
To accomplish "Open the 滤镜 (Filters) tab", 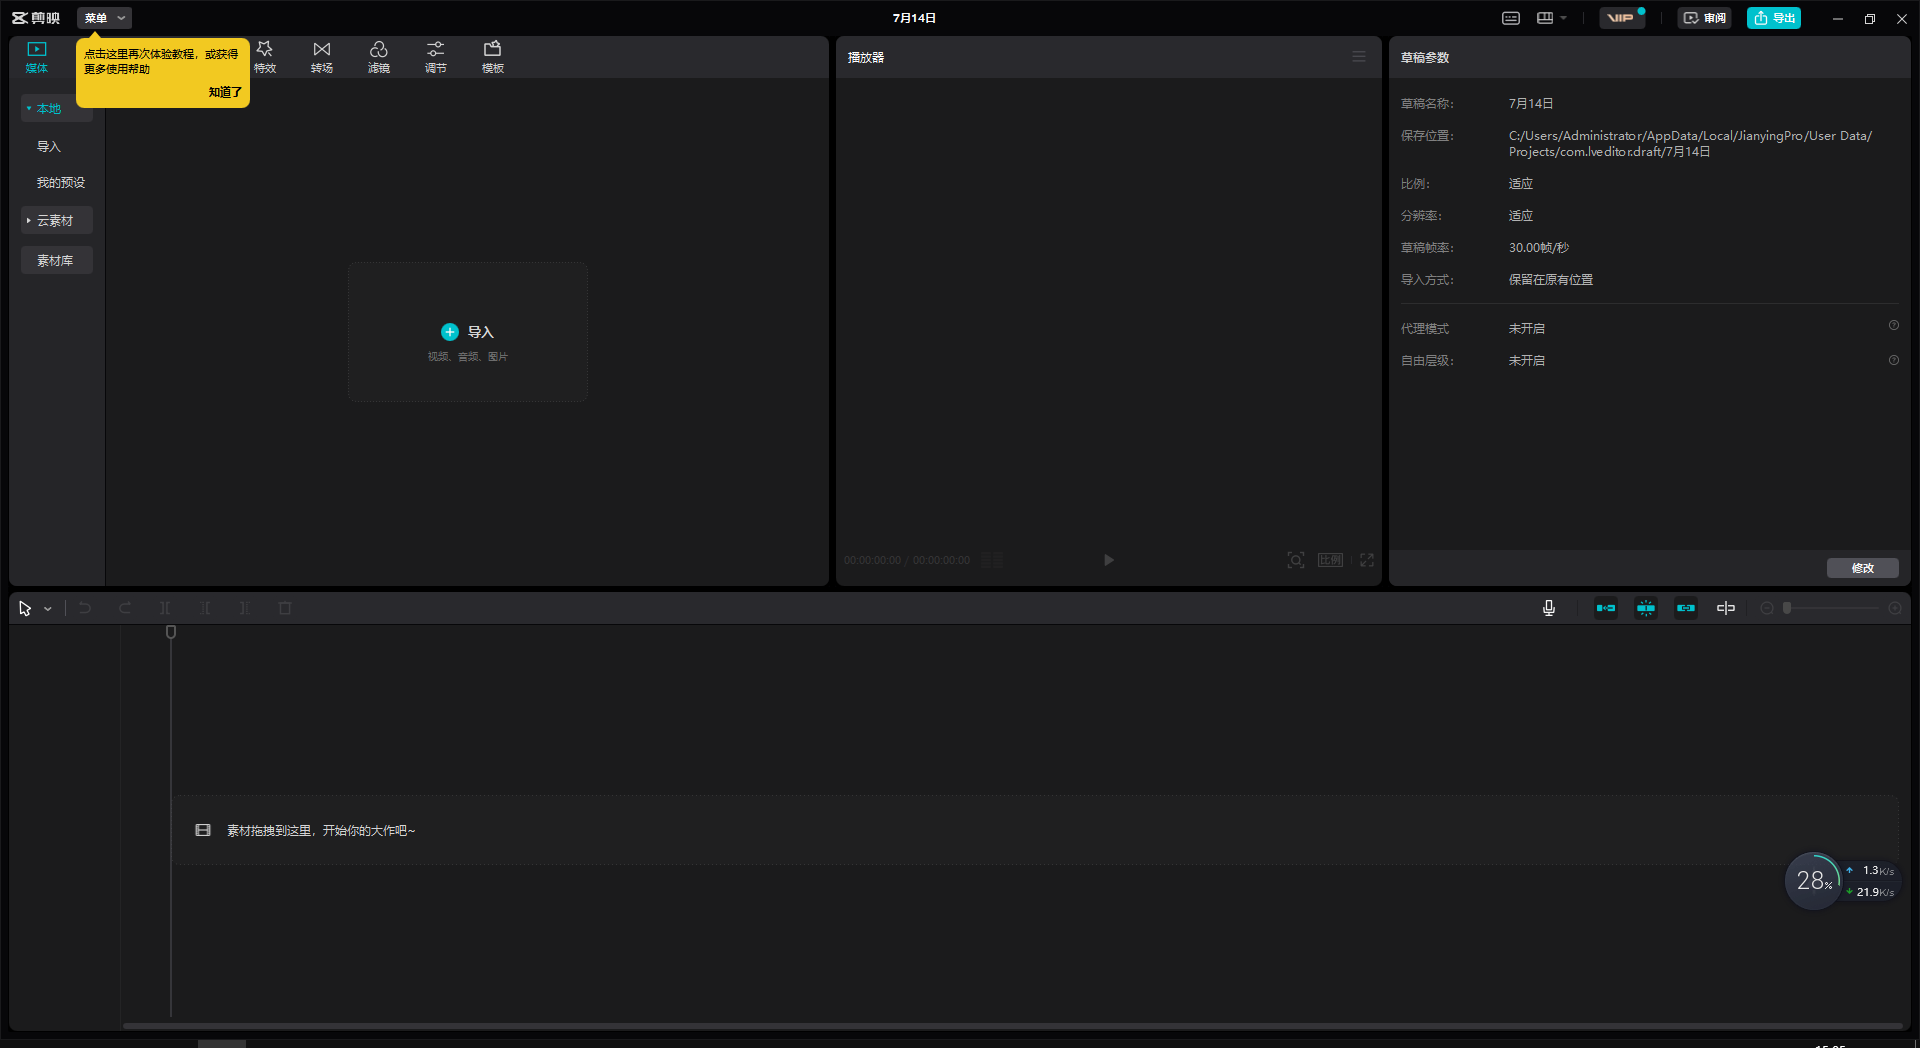I will point(379,57).
